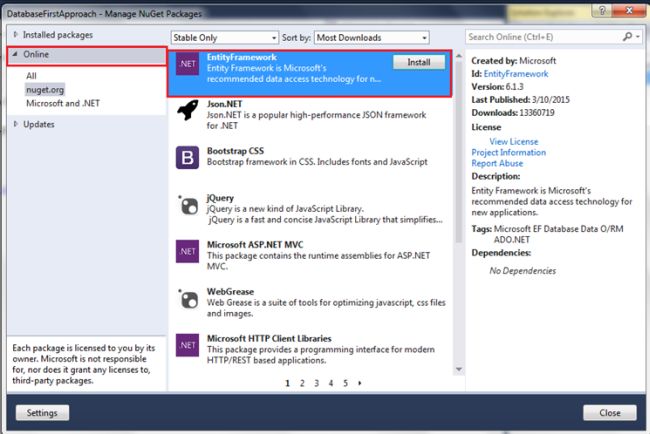650x434 pixels.
Task: Collapse the Online node
Action: click(15, 54)
